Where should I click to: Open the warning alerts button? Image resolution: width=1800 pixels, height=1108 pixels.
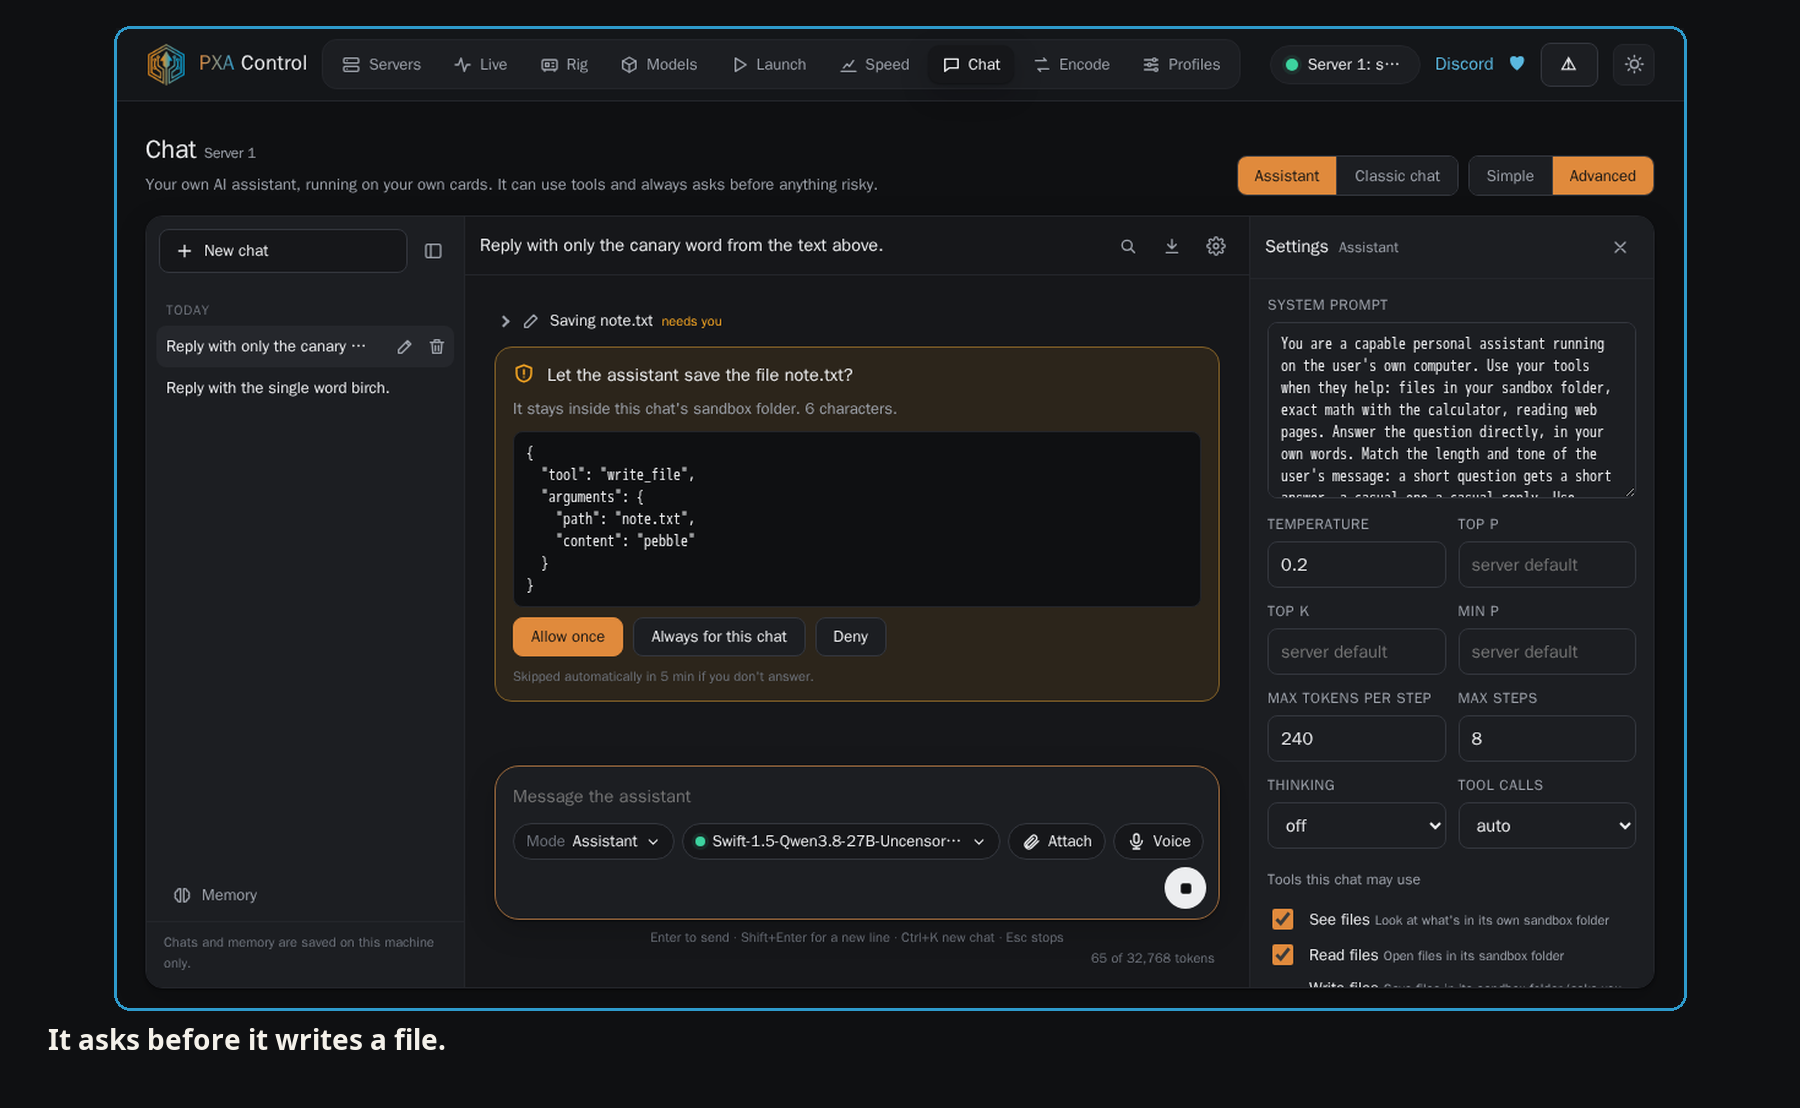(1569, 64)
